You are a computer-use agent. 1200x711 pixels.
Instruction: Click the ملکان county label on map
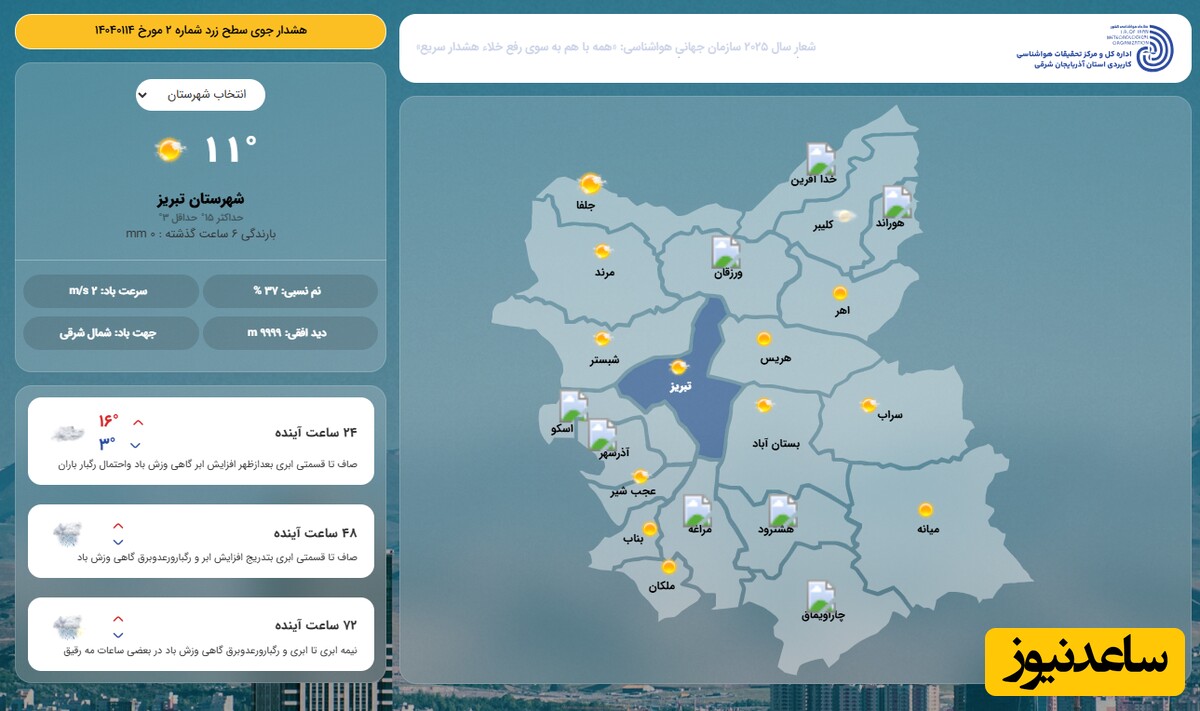pyautogui.click(x=662, y=586)
